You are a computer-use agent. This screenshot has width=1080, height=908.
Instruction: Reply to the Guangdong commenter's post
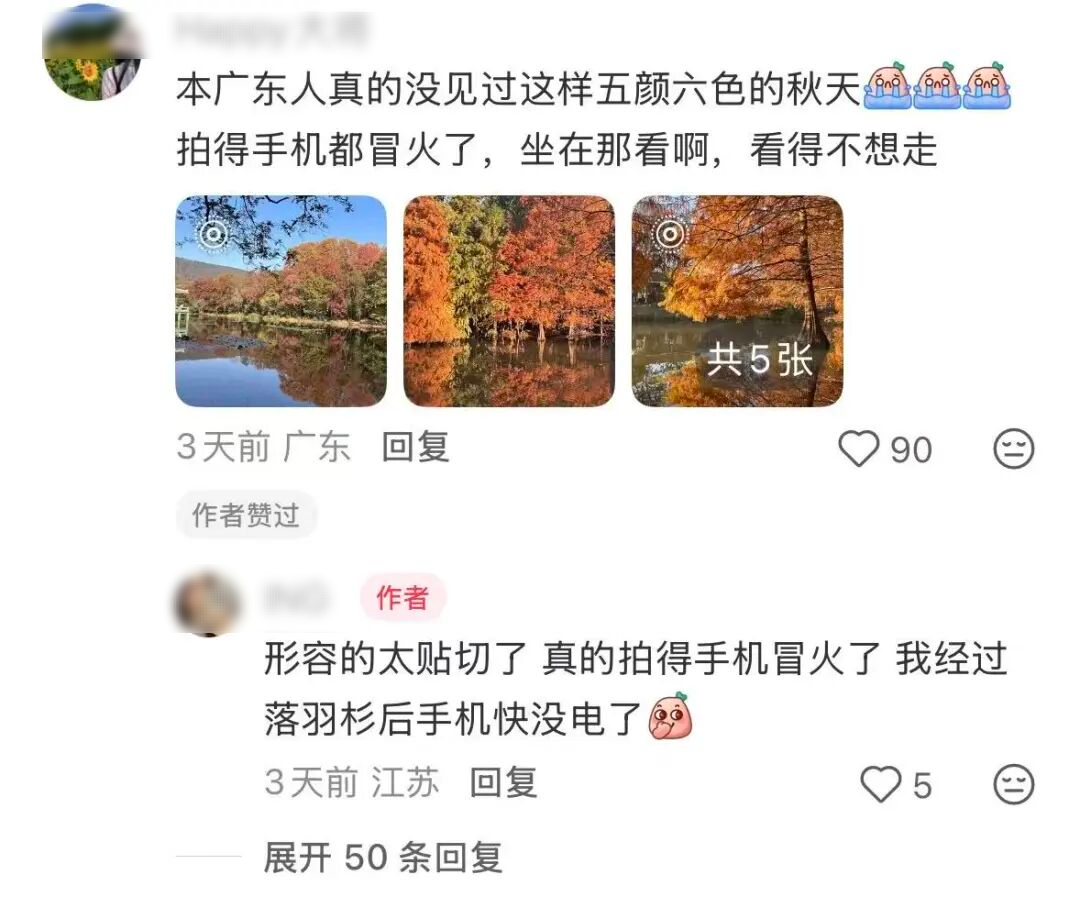pyautogui.click(x=416, y=447)
